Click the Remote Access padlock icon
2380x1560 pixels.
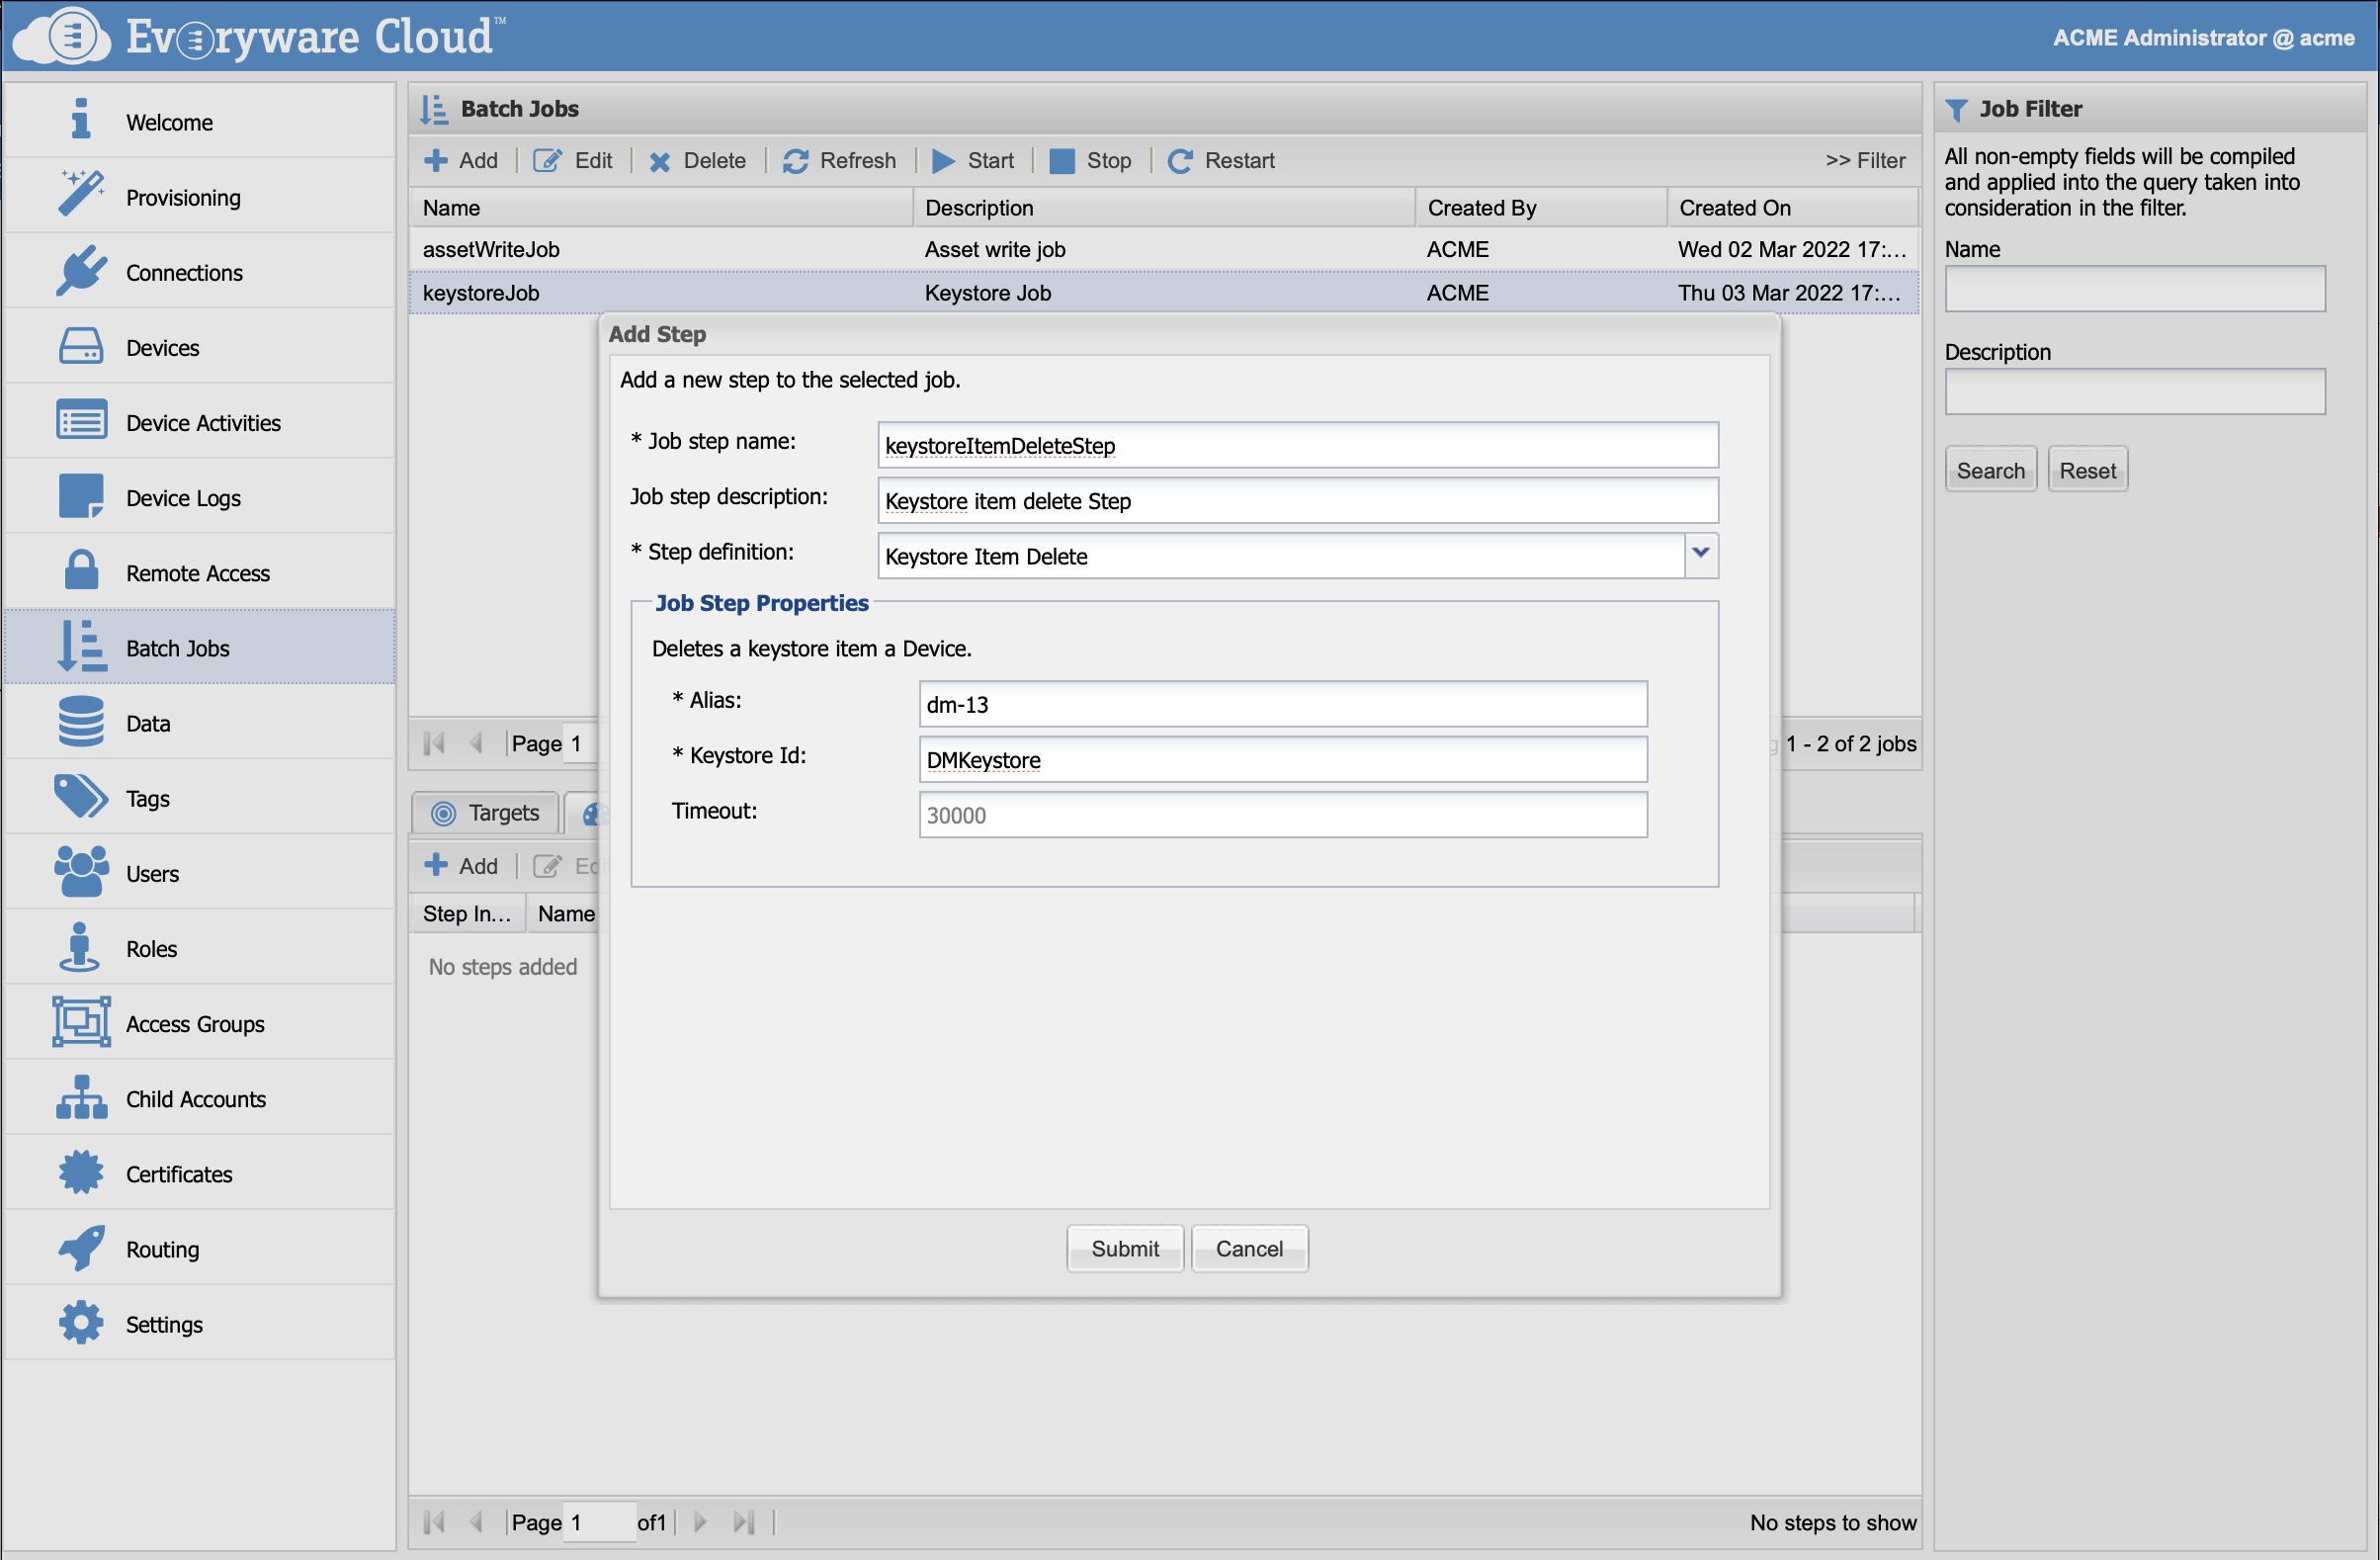(81, 571)
